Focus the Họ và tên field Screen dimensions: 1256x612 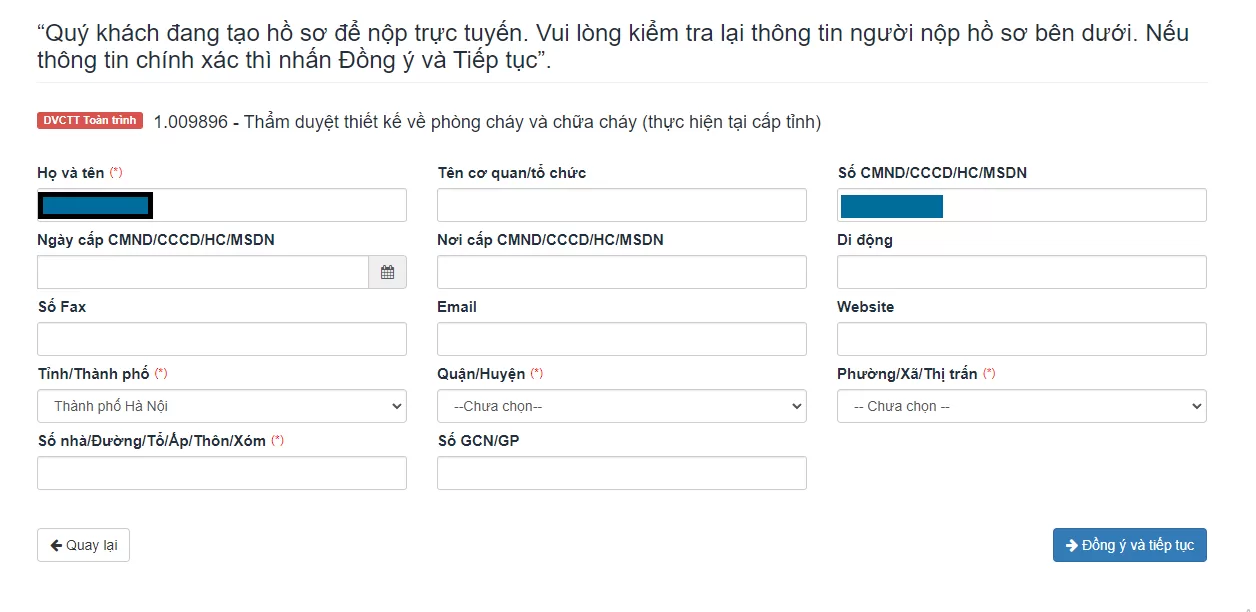222,205
